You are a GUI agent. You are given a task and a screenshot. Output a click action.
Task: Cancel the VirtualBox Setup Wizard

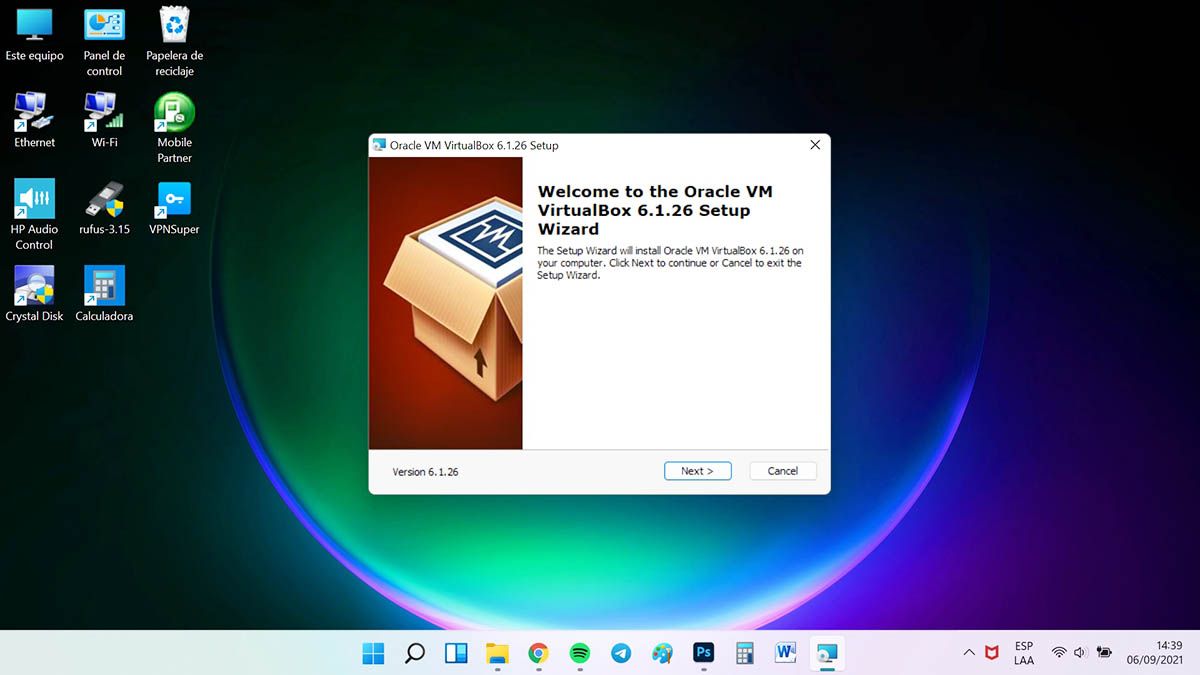coord(782,471)
